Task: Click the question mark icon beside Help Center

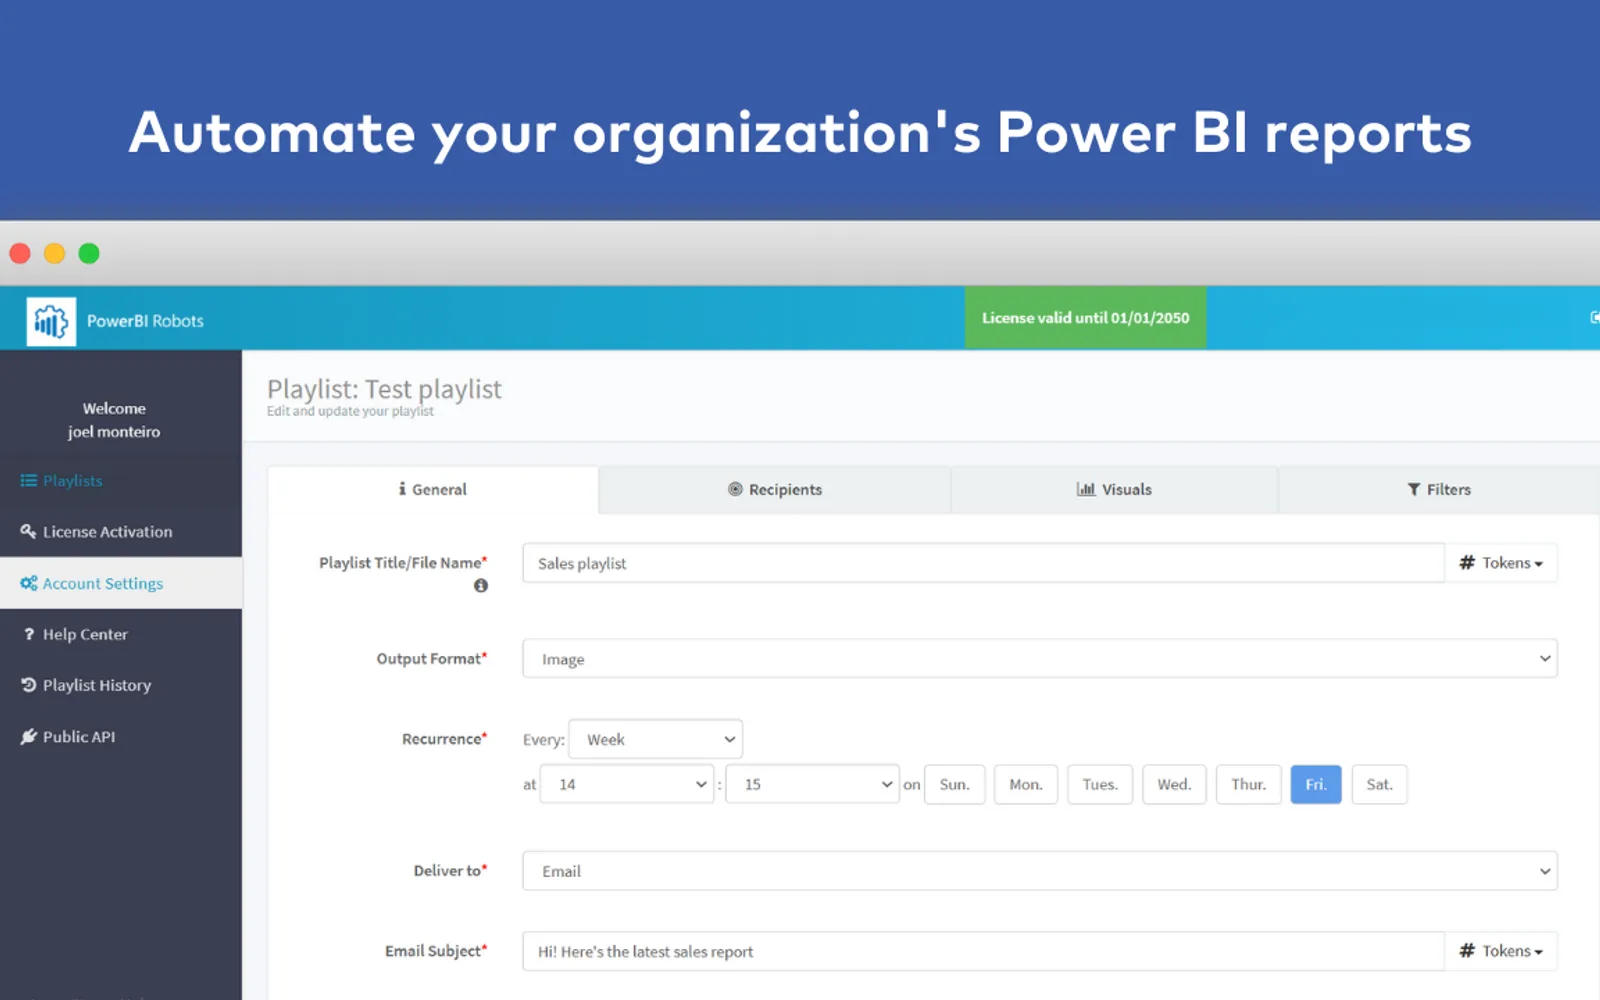Action: point(29,634)
